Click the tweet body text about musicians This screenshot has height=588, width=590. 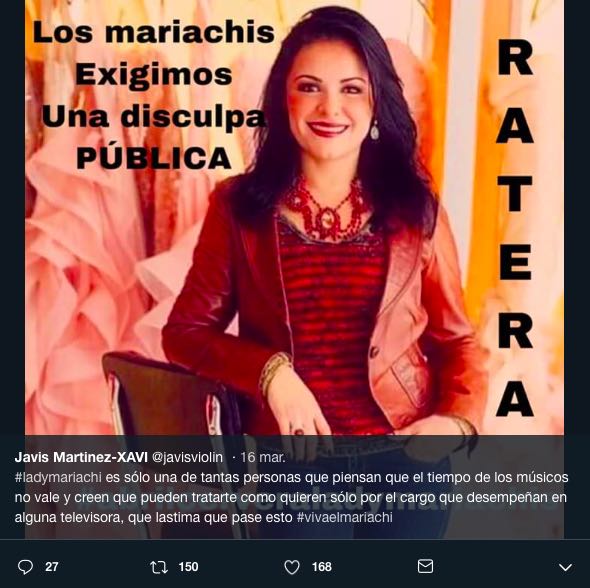(291, 497)
